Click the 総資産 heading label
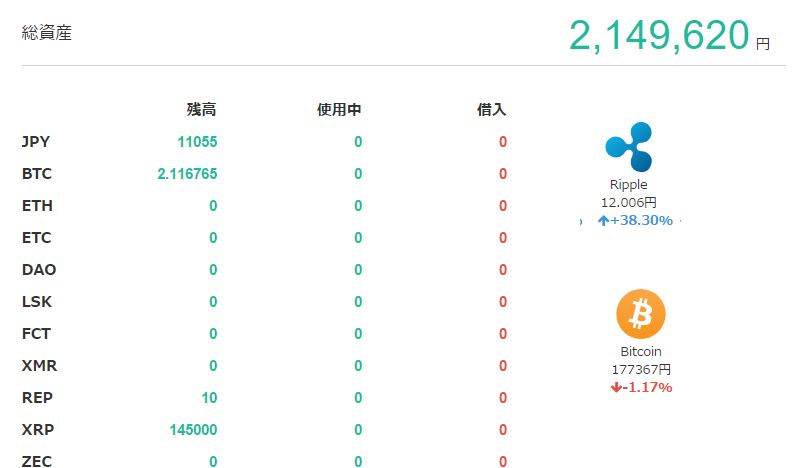Screen dimensions: 800x468 tap(47, 33)
